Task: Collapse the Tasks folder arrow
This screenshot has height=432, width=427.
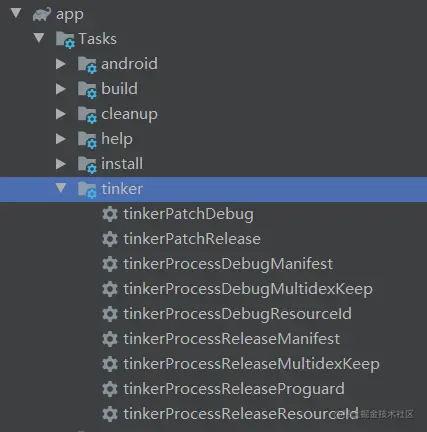Action: [39, 38]
